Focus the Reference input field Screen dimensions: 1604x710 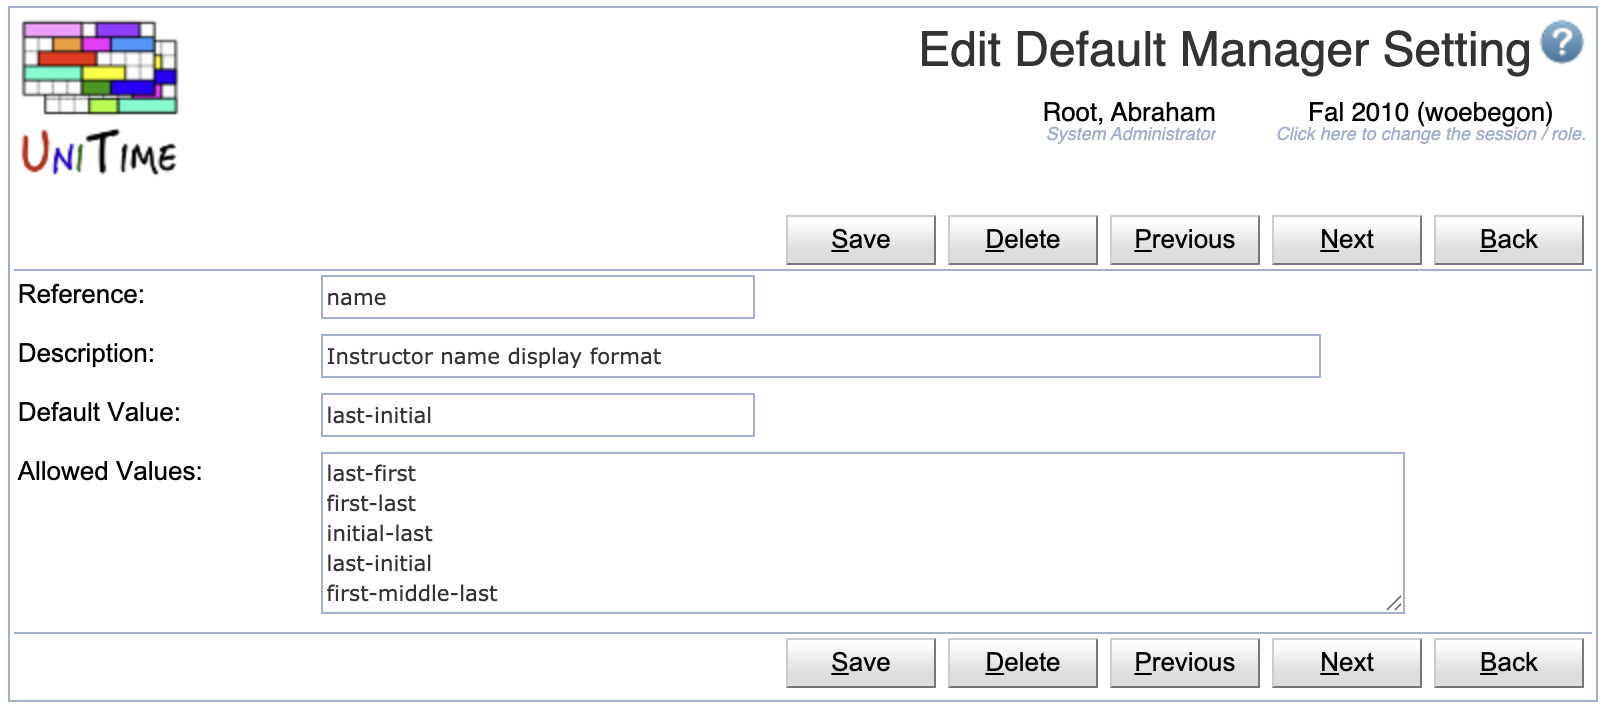[538, 297]
